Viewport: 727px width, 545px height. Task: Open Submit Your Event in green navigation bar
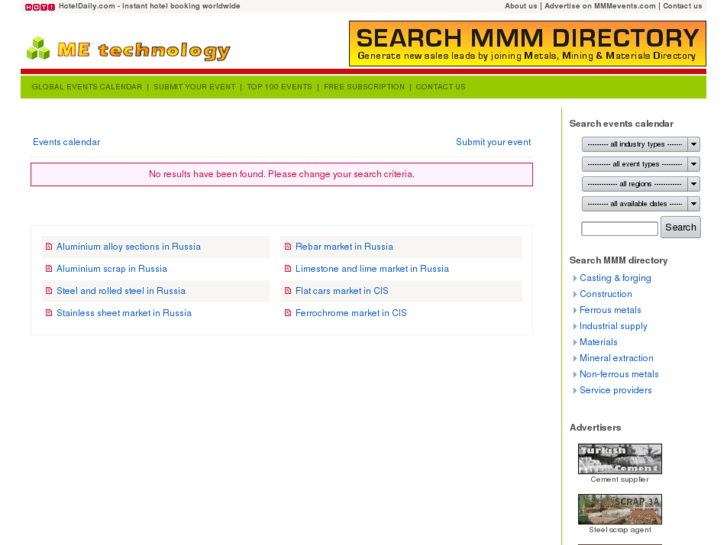coord(194,87)
